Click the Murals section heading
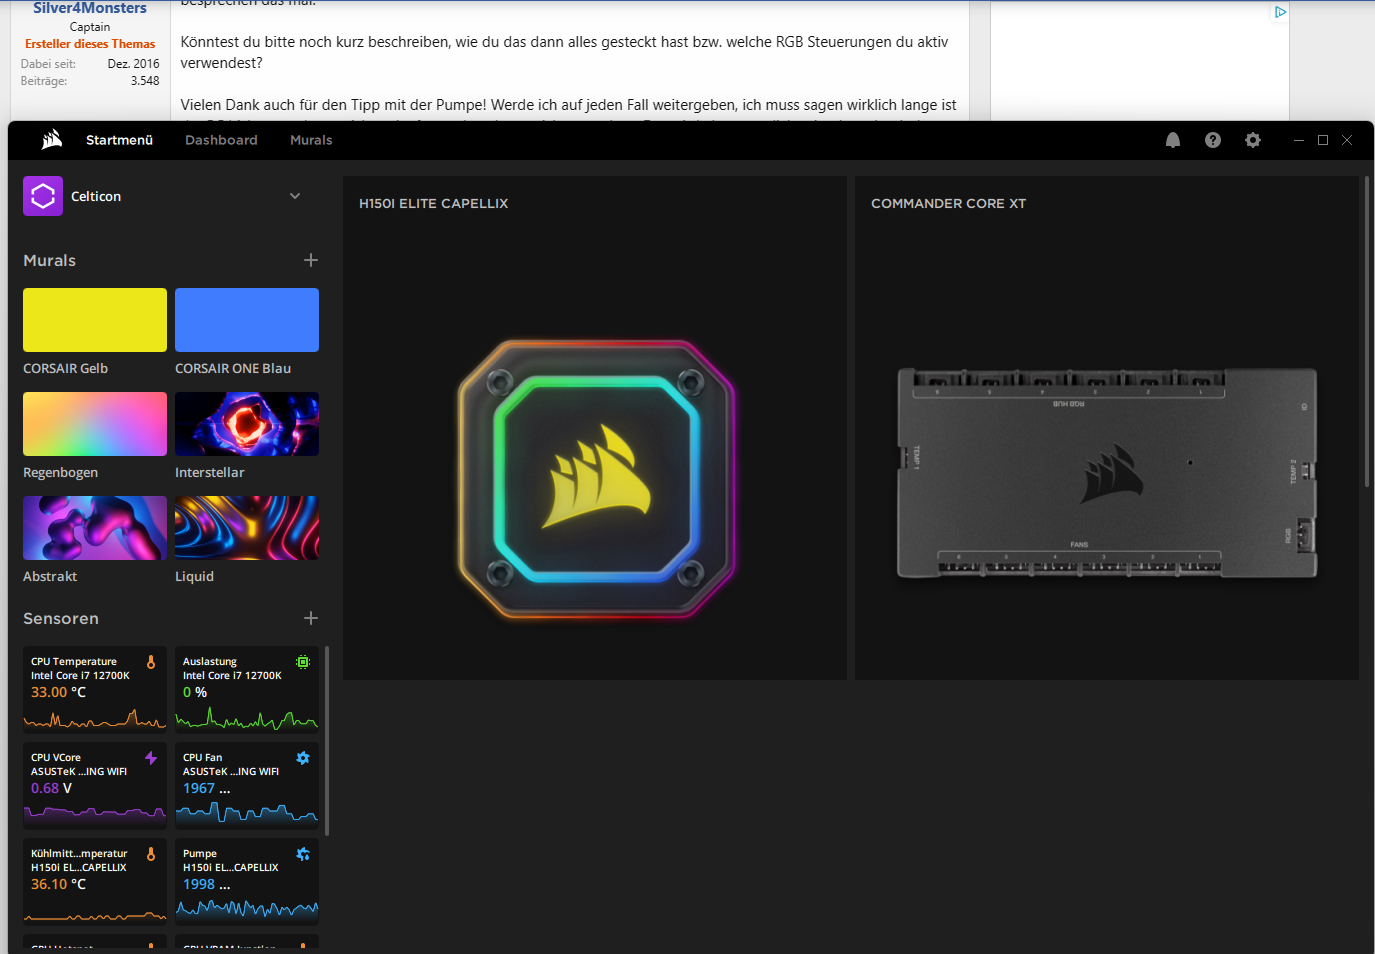Screen dimensions: 1375x954 (x=50, y=260)
